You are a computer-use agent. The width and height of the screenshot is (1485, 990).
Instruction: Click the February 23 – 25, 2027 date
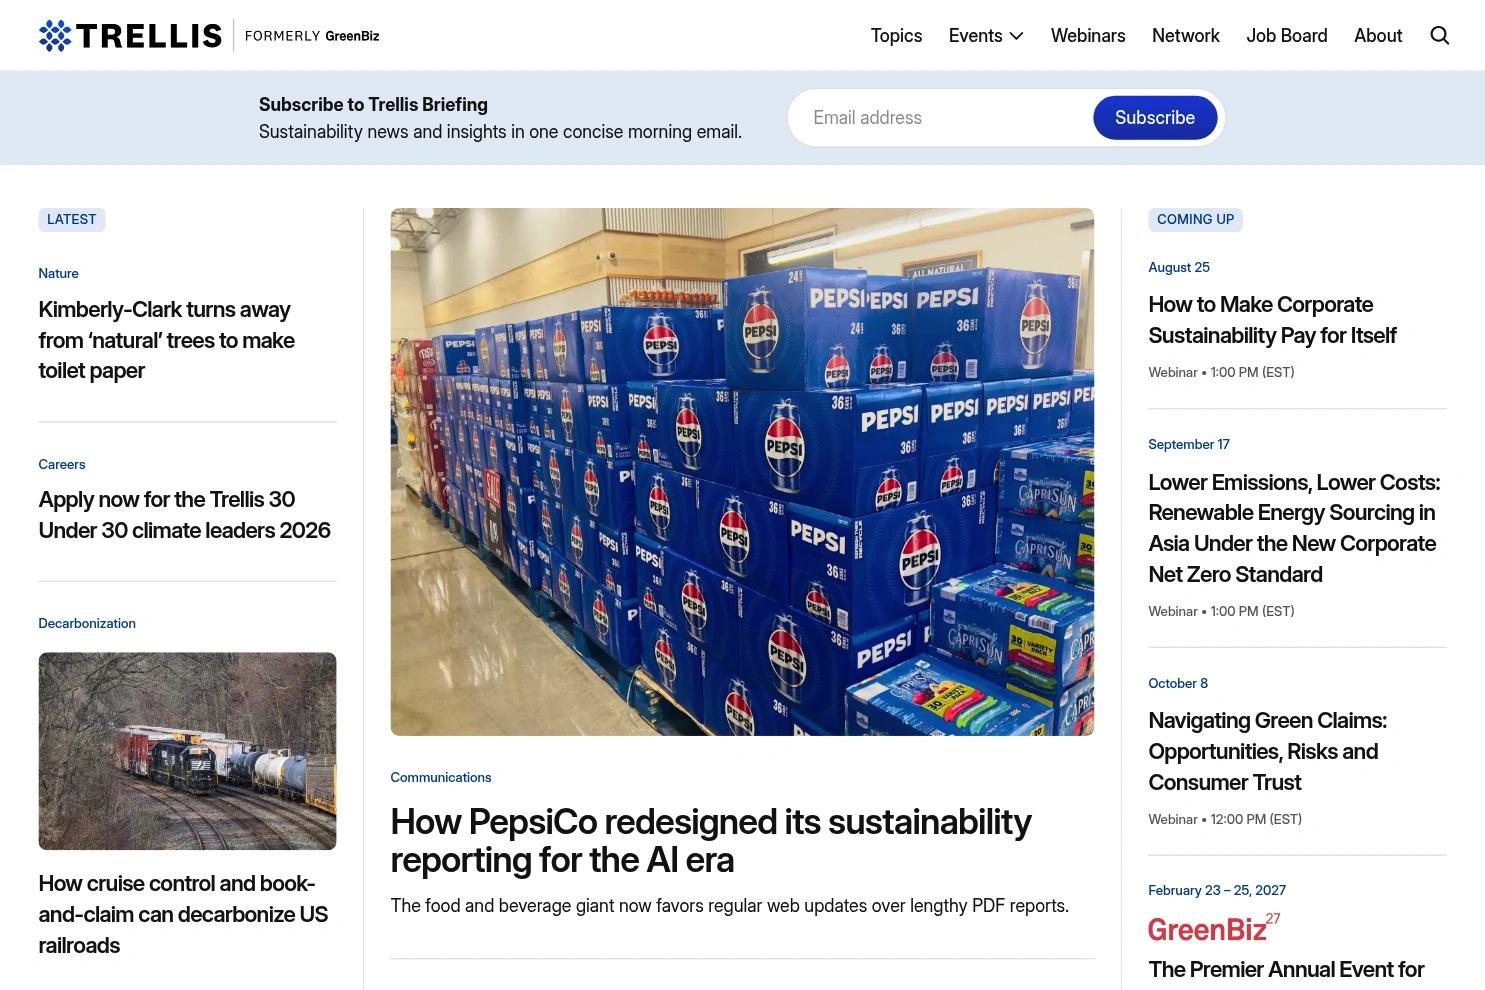click(x=1217, y=890)
